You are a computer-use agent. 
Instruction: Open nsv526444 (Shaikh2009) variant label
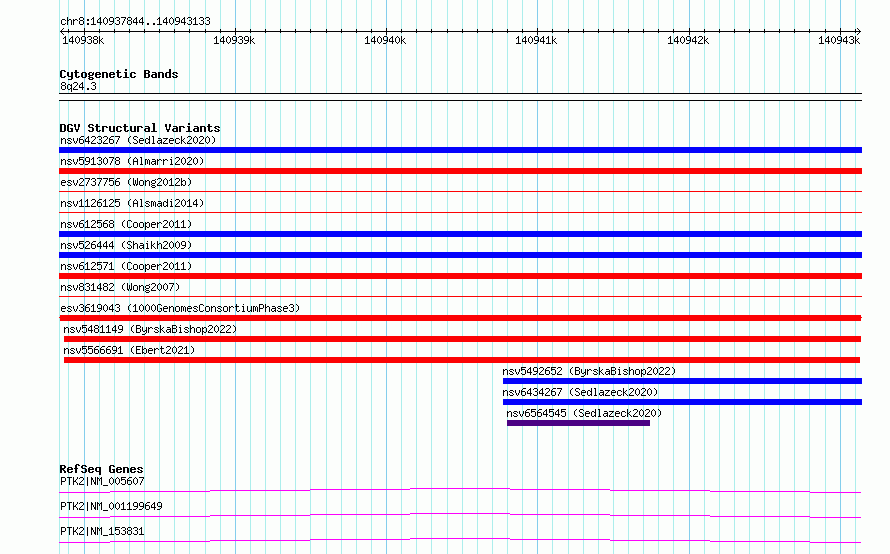coord(126,245)
